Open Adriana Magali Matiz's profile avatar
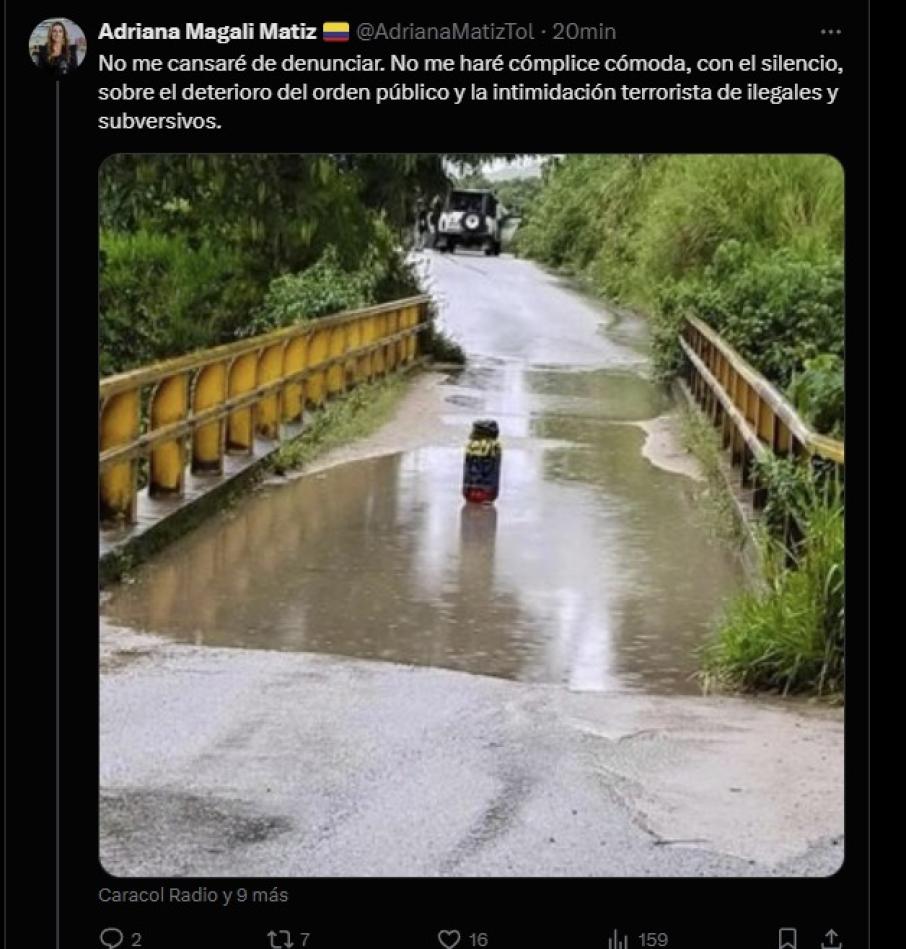The height and width of the screenshot is (949, 906). (x=57, y=46)
